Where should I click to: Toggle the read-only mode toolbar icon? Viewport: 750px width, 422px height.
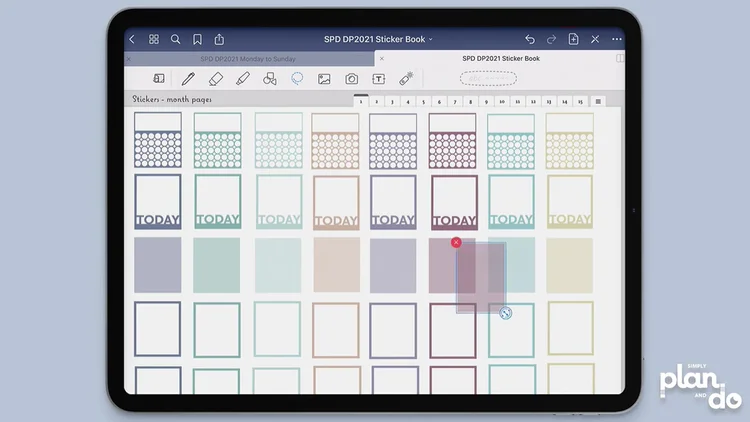(x=159, y=78)
